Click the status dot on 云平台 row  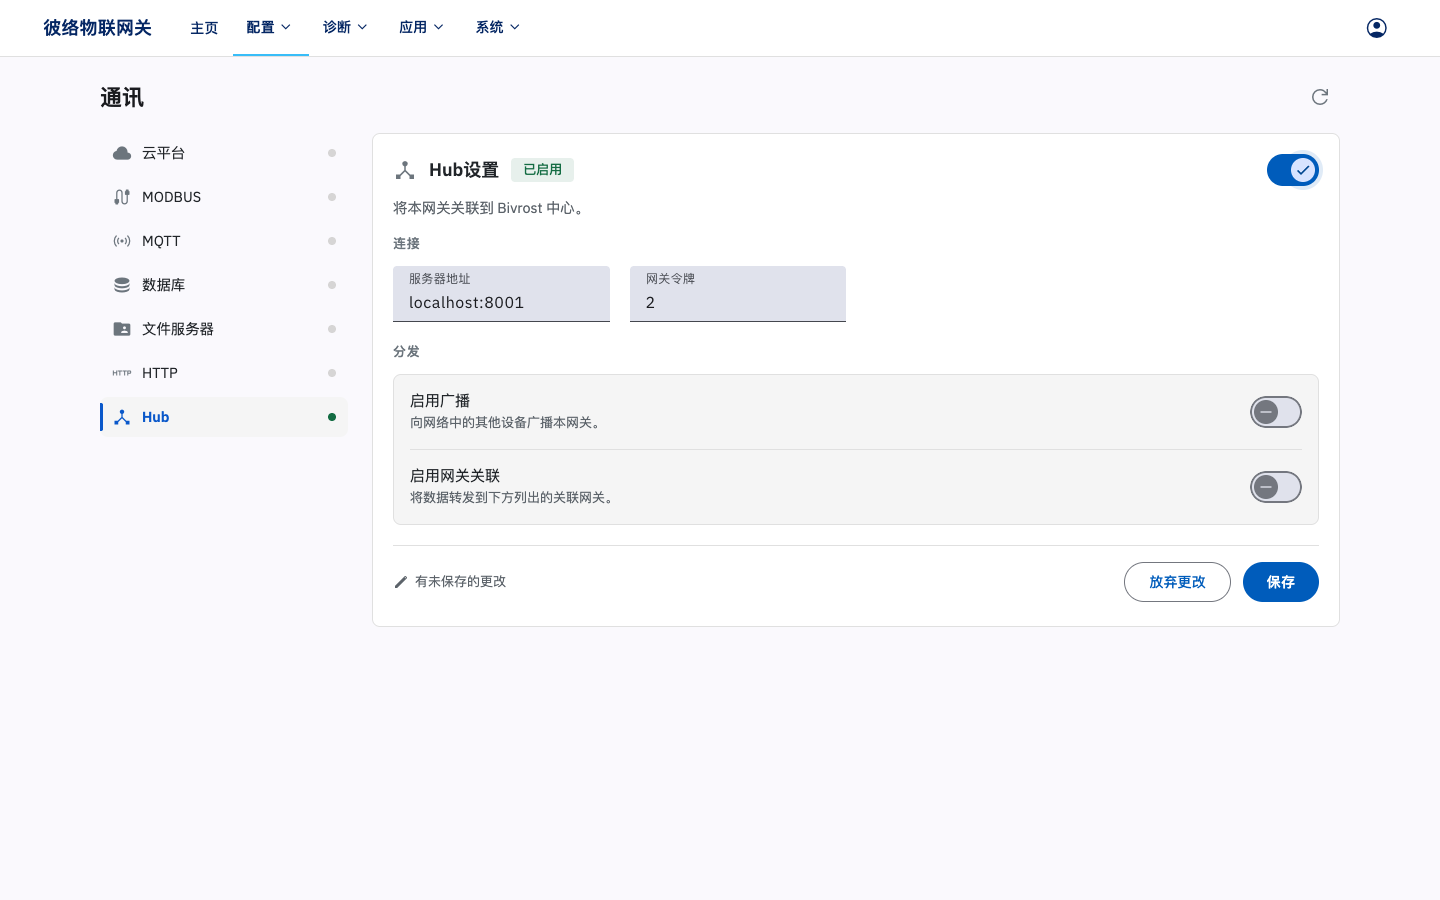coord(332,153)
